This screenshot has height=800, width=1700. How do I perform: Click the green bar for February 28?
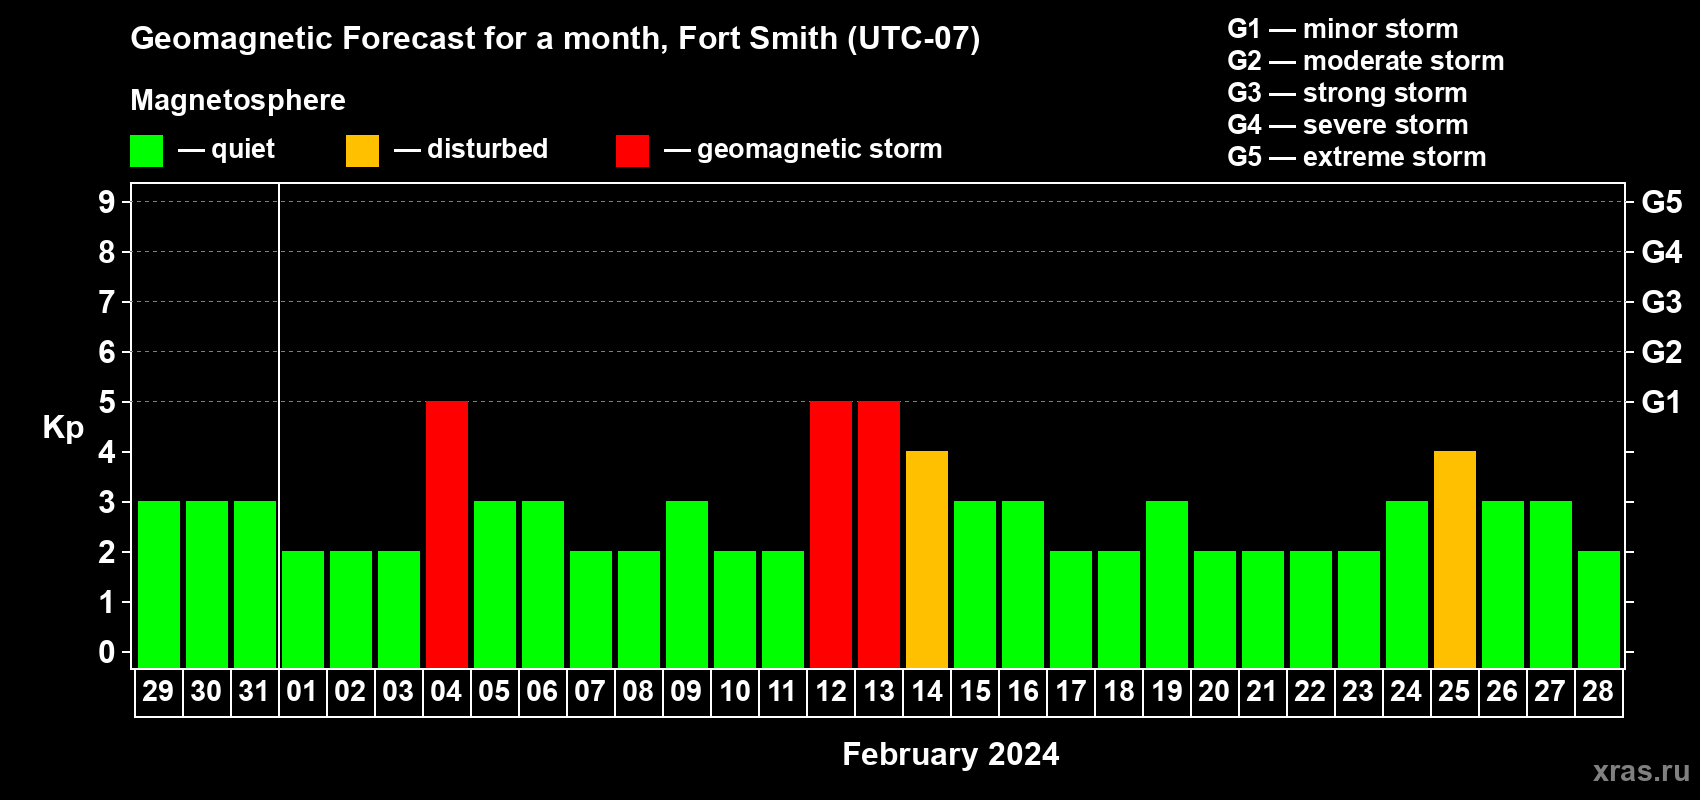coord(1599,609)
